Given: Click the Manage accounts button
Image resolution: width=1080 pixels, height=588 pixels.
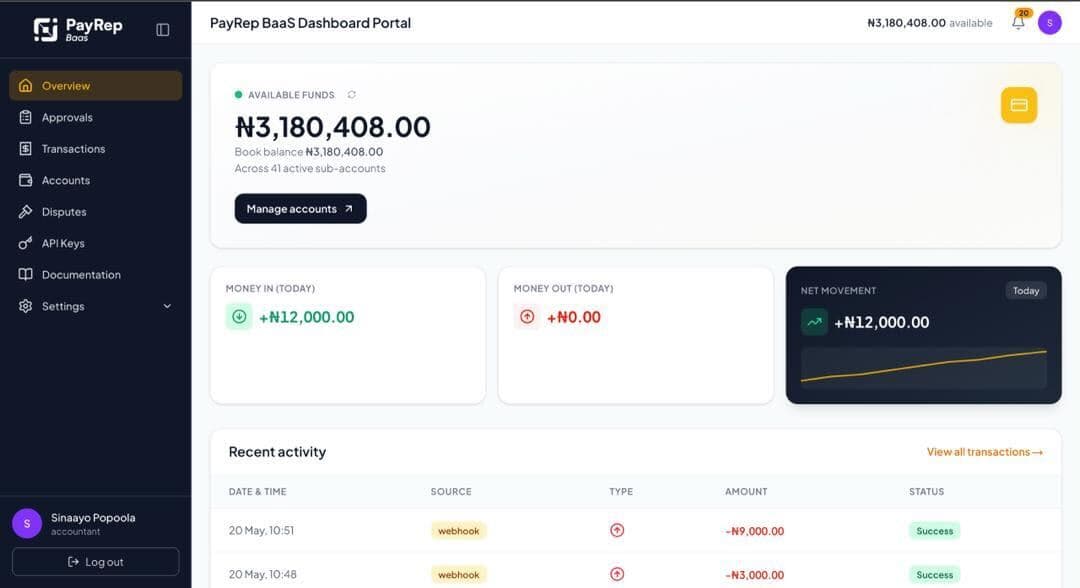Looking at the screenshot, I should click(300, 209).
